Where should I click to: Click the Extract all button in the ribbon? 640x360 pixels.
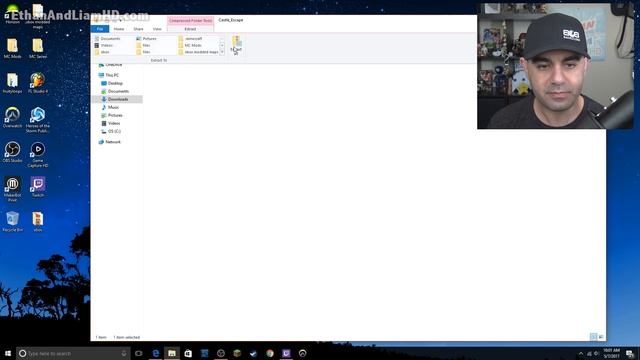point(236,45)
